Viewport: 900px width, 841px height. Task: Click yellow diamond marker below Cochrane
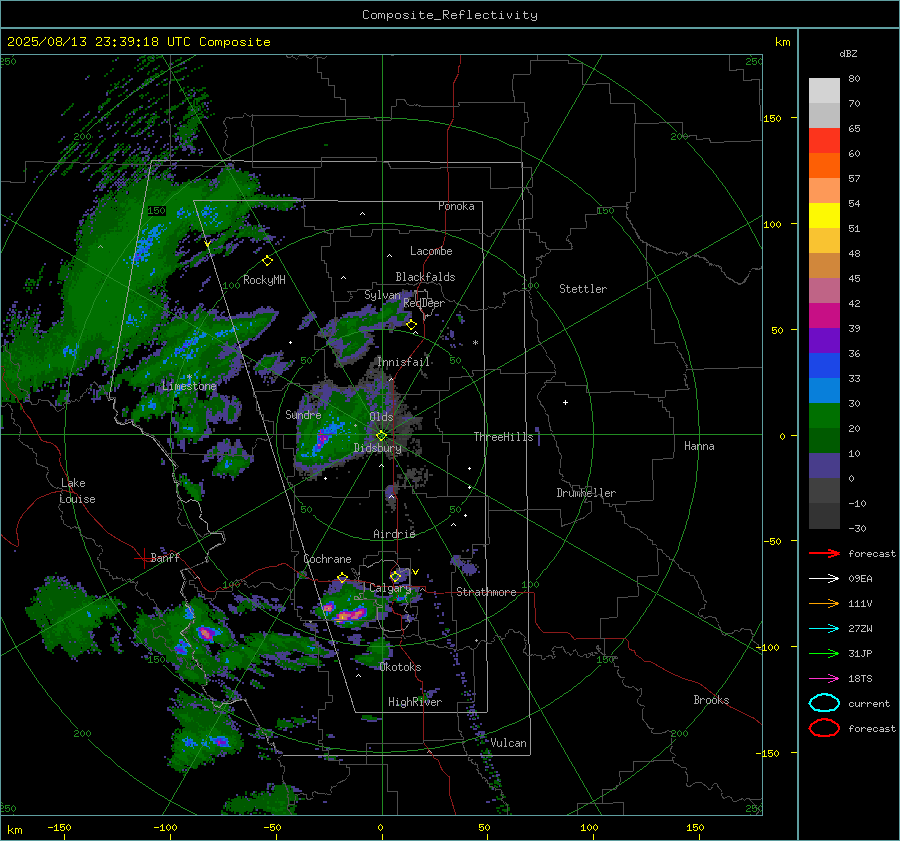[342, 578]
